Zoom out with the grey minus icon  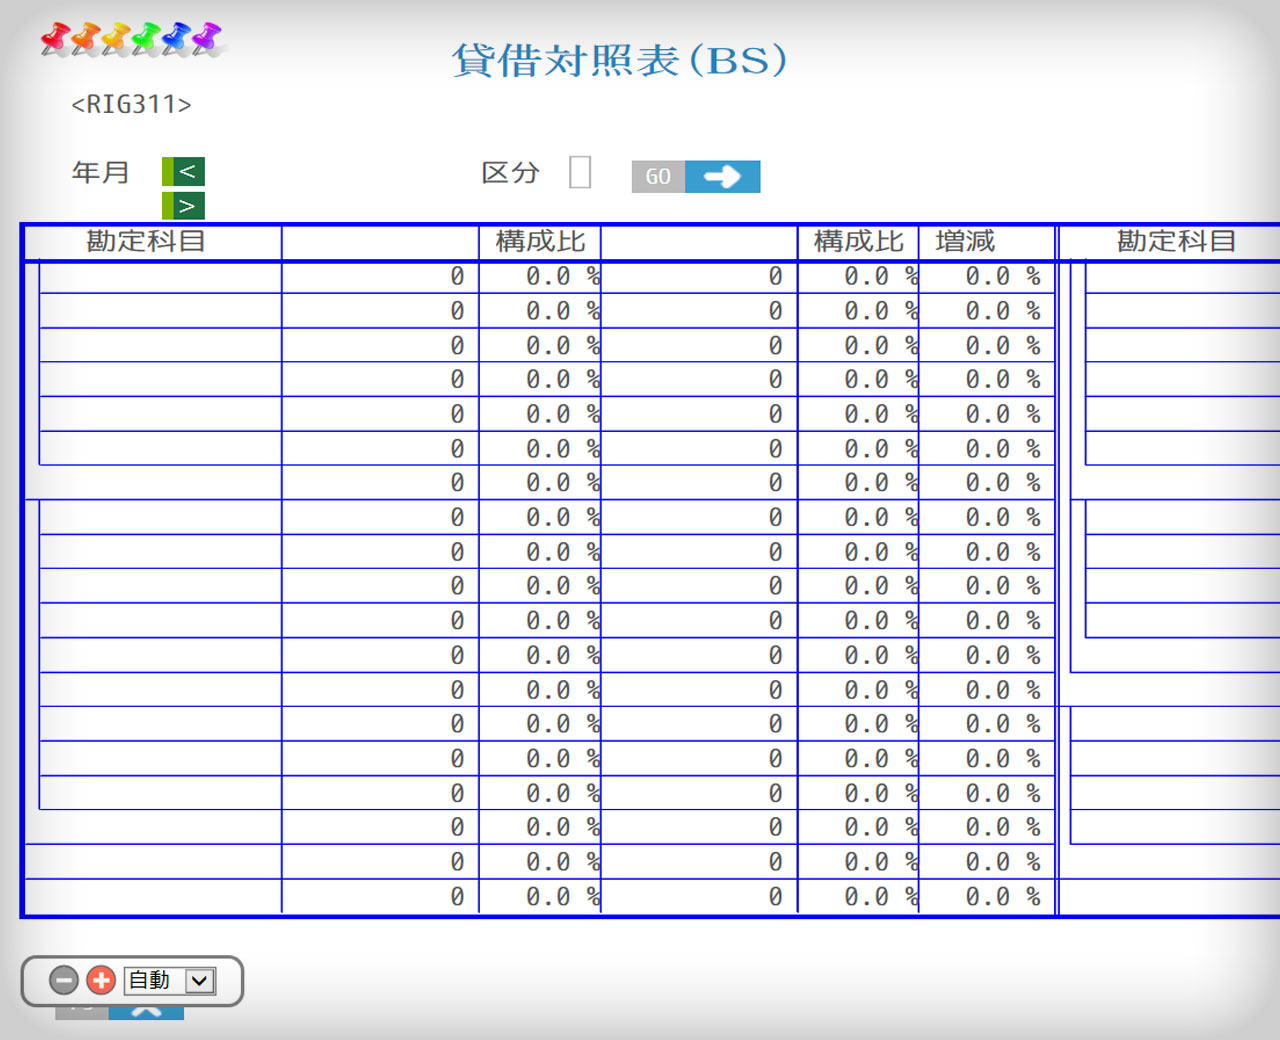pos(64,981)
